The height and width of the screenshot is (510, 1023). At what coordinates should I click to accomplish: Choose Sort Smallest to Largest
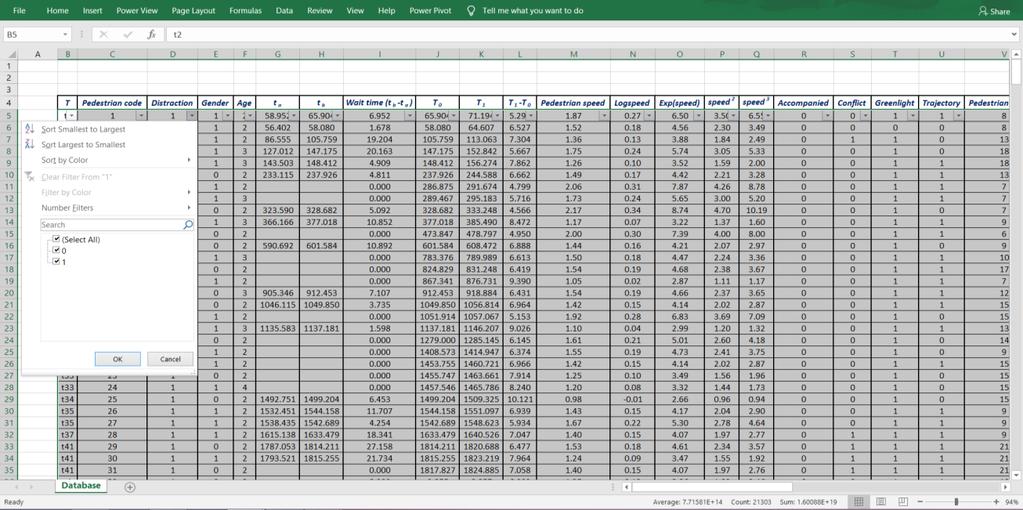pyautogui.click(x=84, y=129)
